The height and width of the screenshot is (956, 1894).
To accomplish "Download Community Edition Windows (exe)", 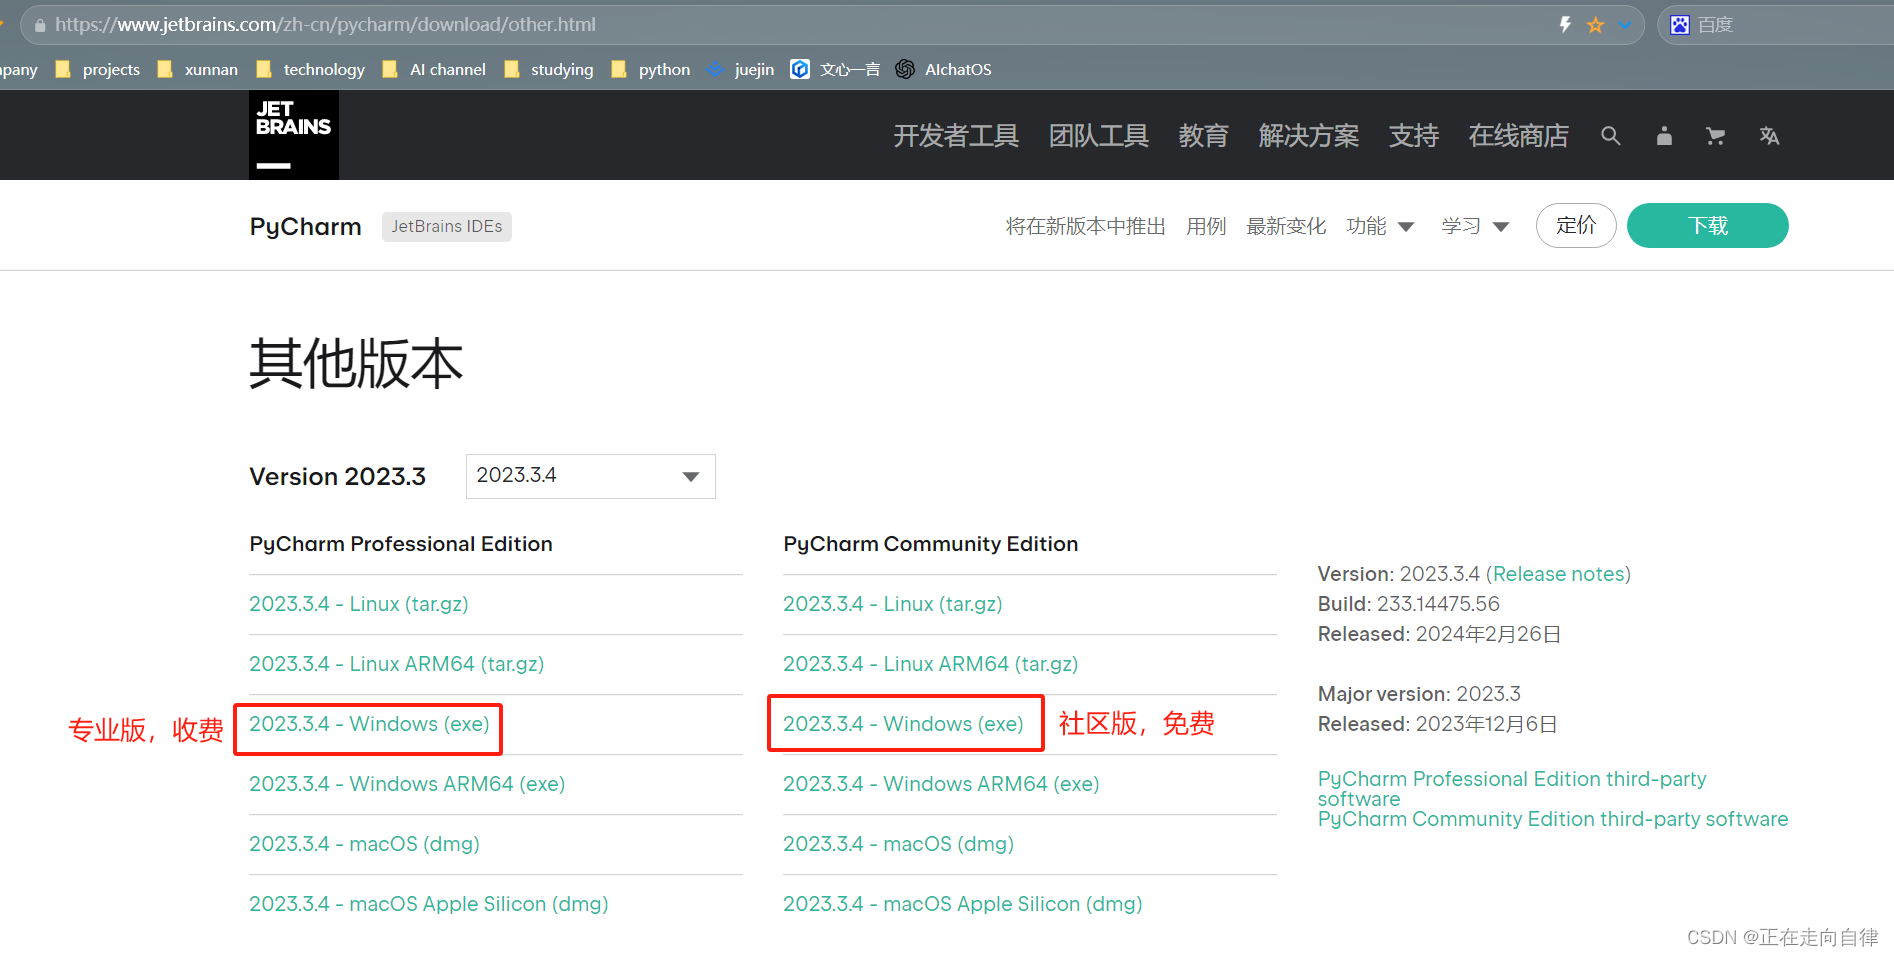I will [x=903, y=724].
